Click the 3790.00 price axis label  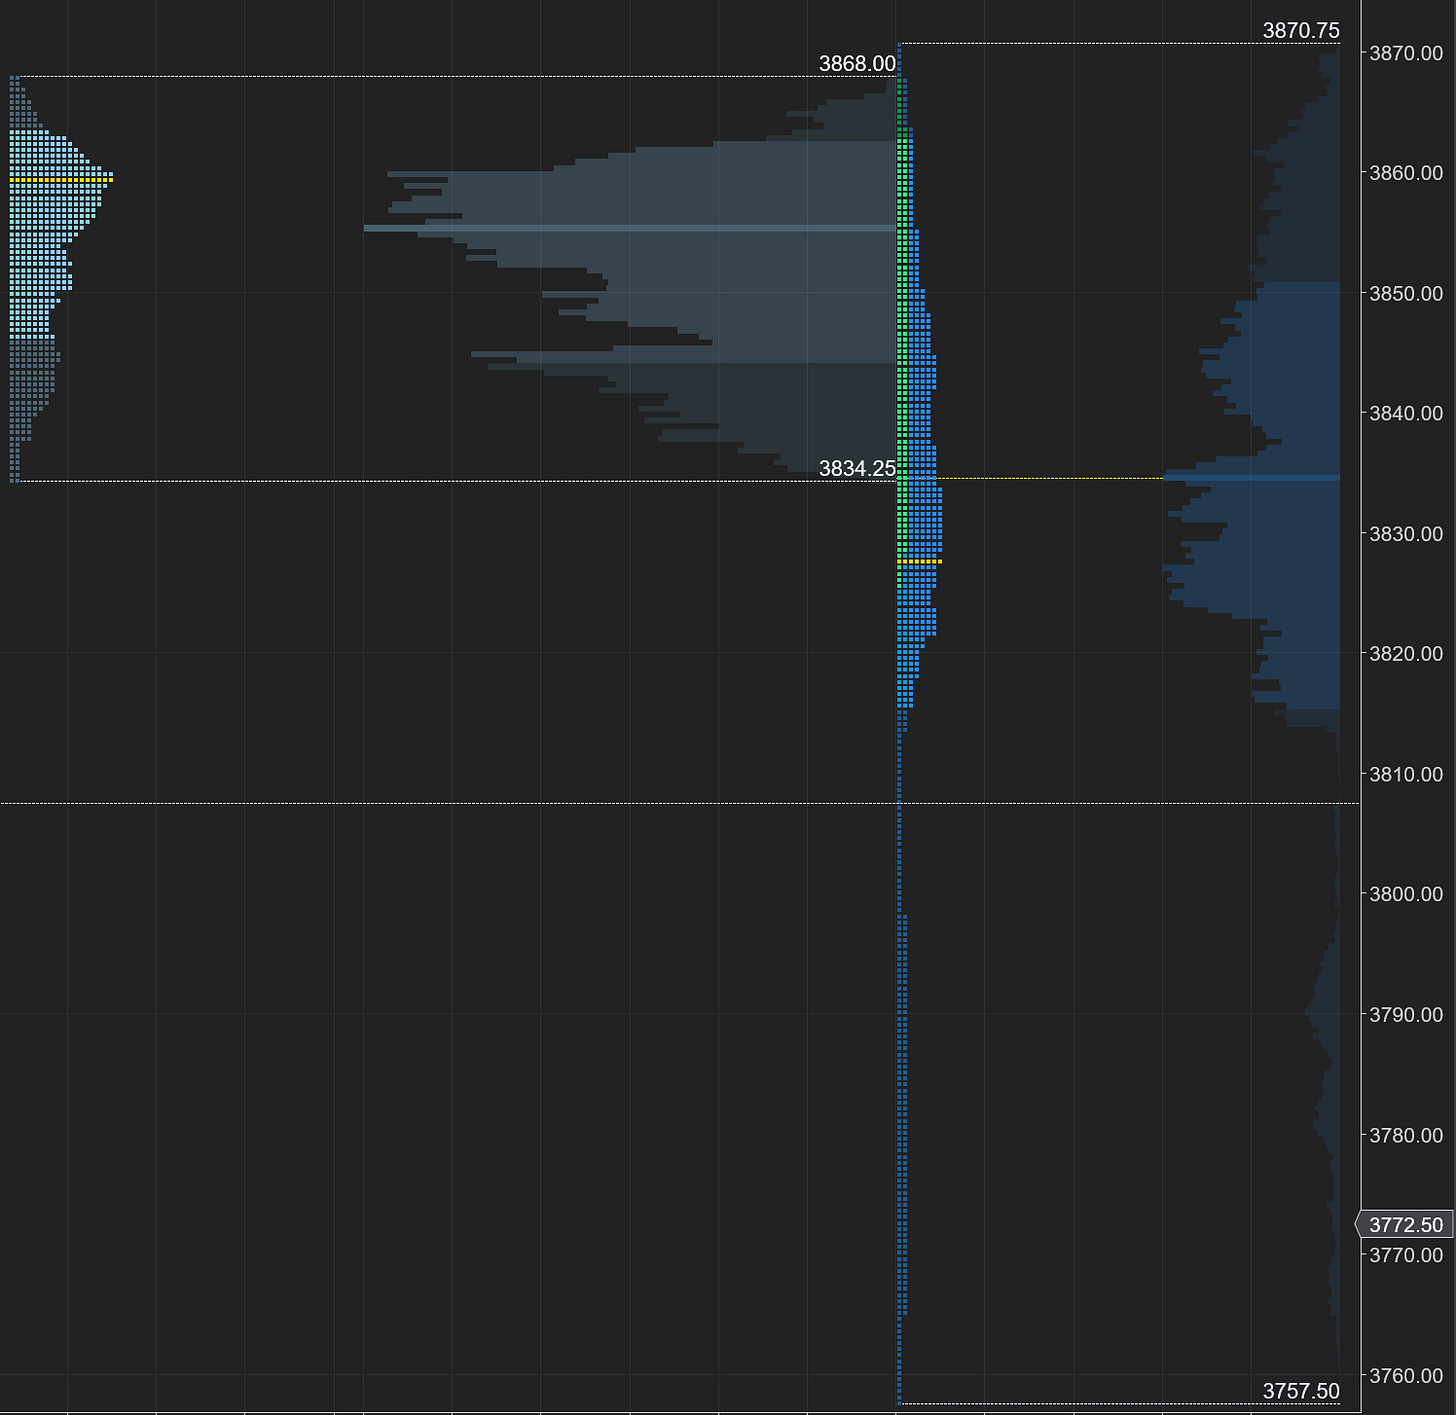1405,1015
